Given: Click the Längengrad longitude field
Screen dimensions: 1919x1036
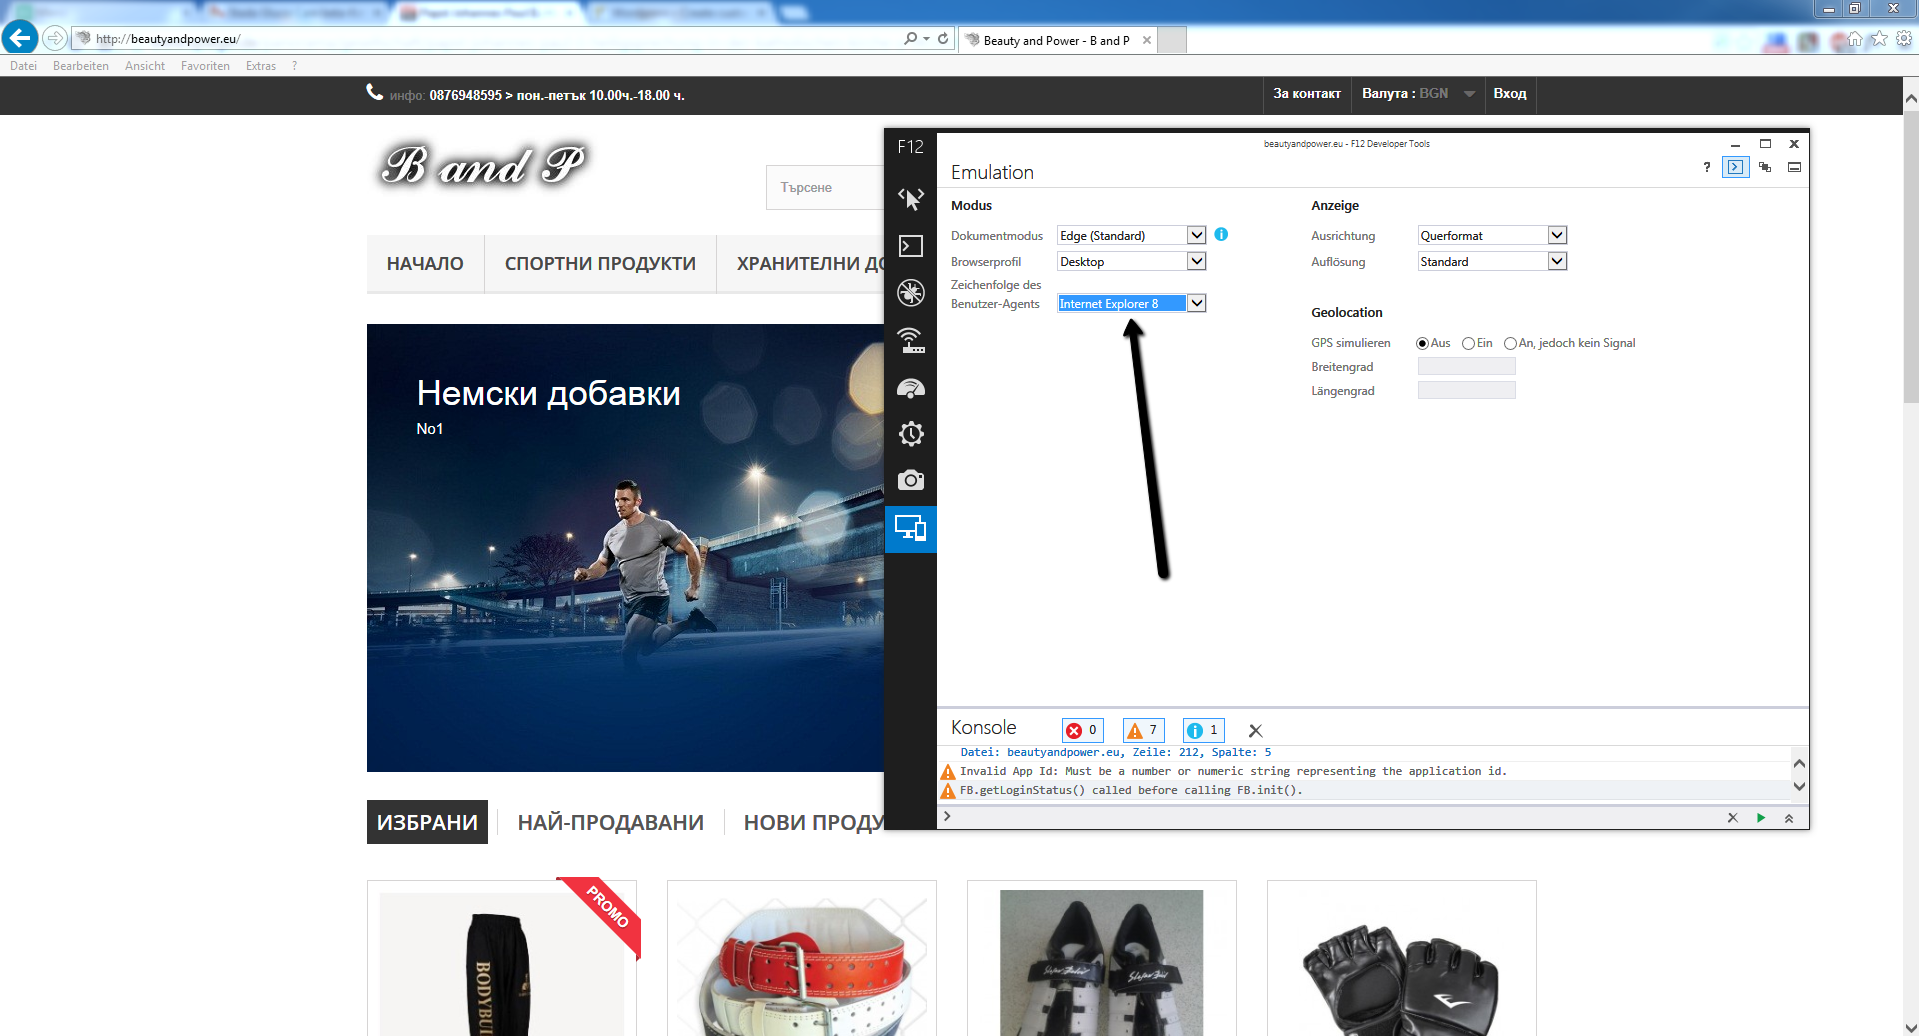Looking at the screenshot, I should point(1466,391).
